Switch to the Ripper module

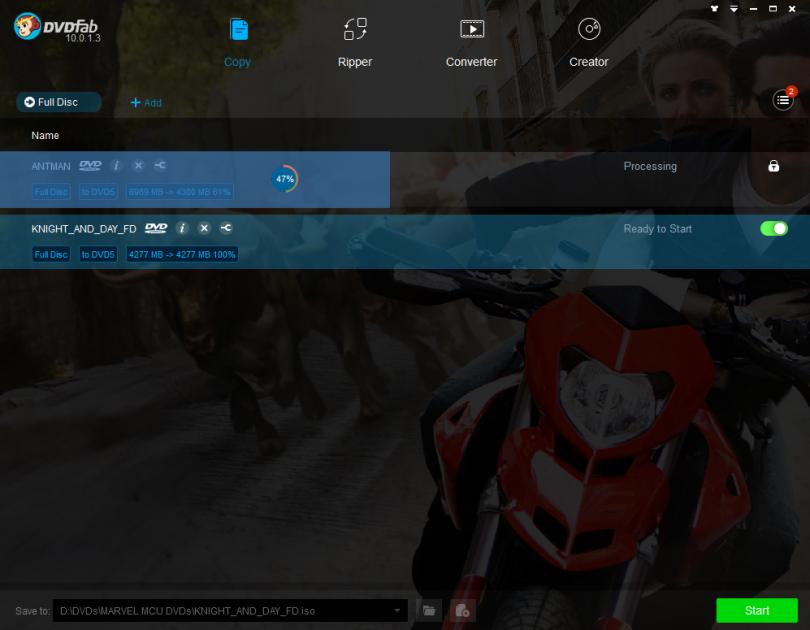[x=355, y=42]
